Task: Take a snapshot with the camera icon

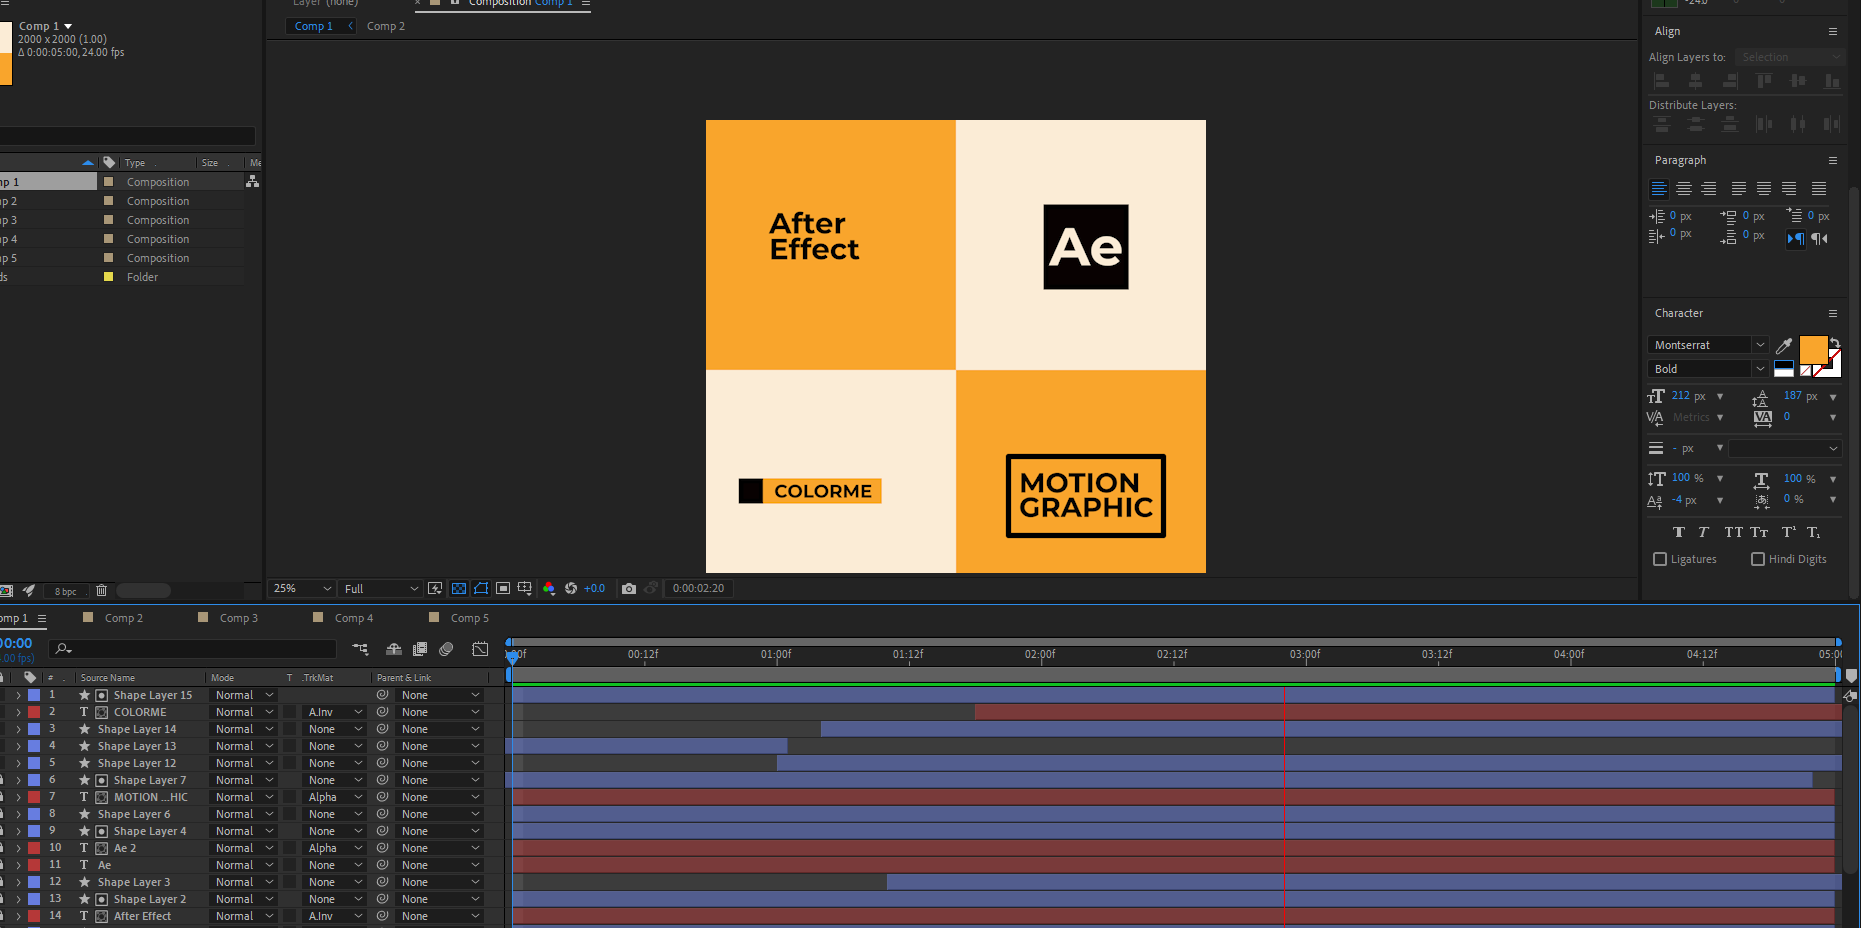Action: 629,589
